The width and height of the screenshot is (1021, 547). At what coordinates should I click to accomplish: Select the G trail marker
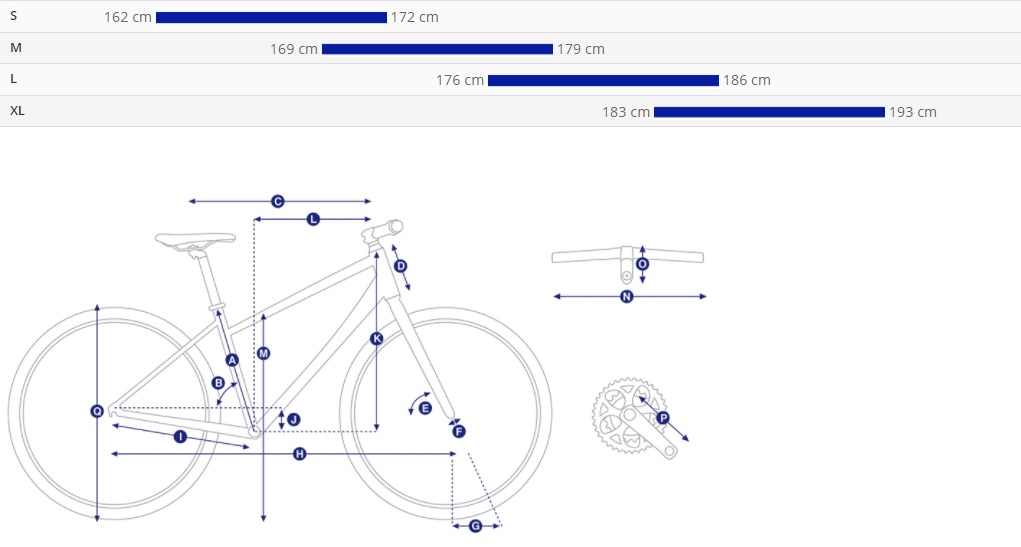(475, 526)
